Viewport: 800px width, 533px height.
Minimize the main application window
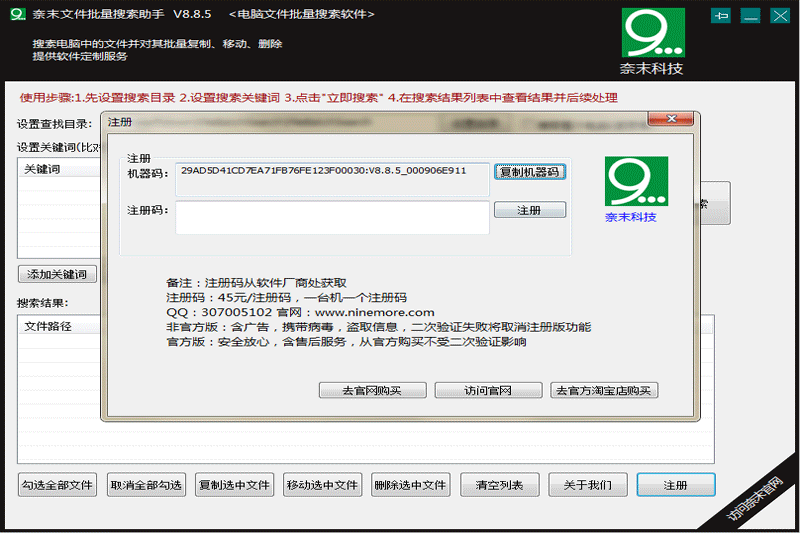tap(751, 16)
